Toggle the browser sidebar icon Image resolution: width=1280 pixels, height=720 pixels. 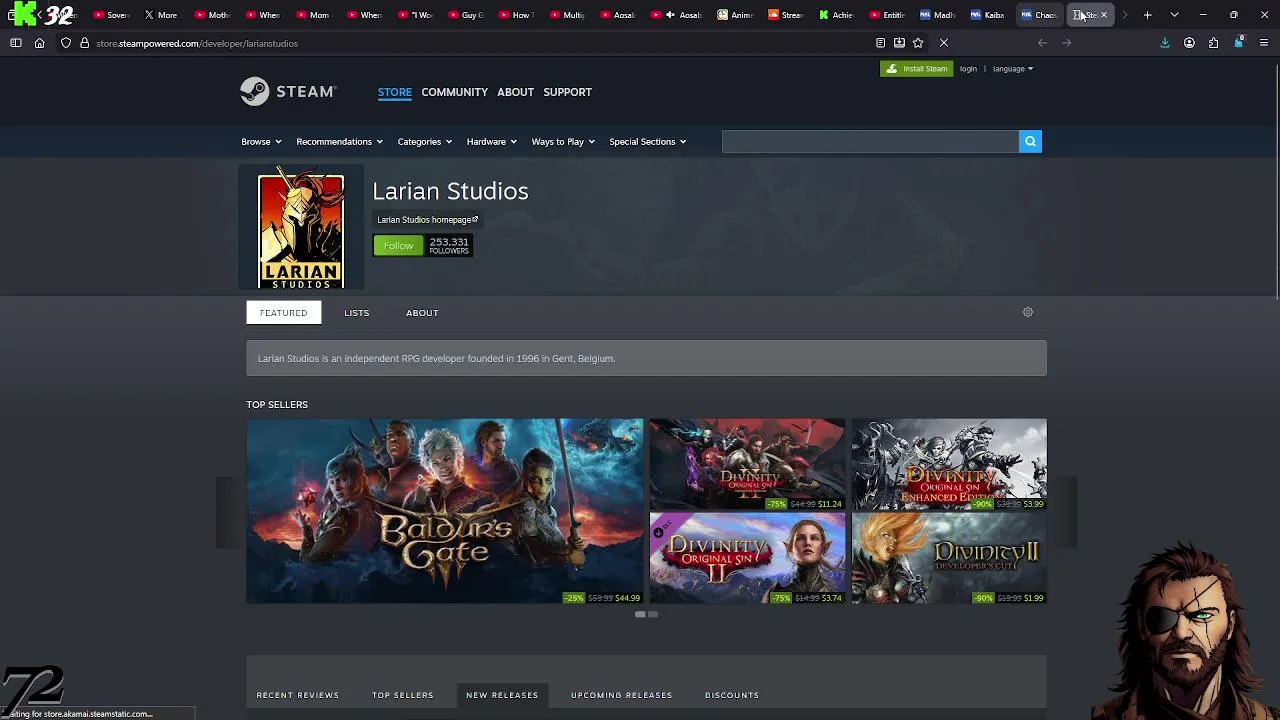pos(16,43)
